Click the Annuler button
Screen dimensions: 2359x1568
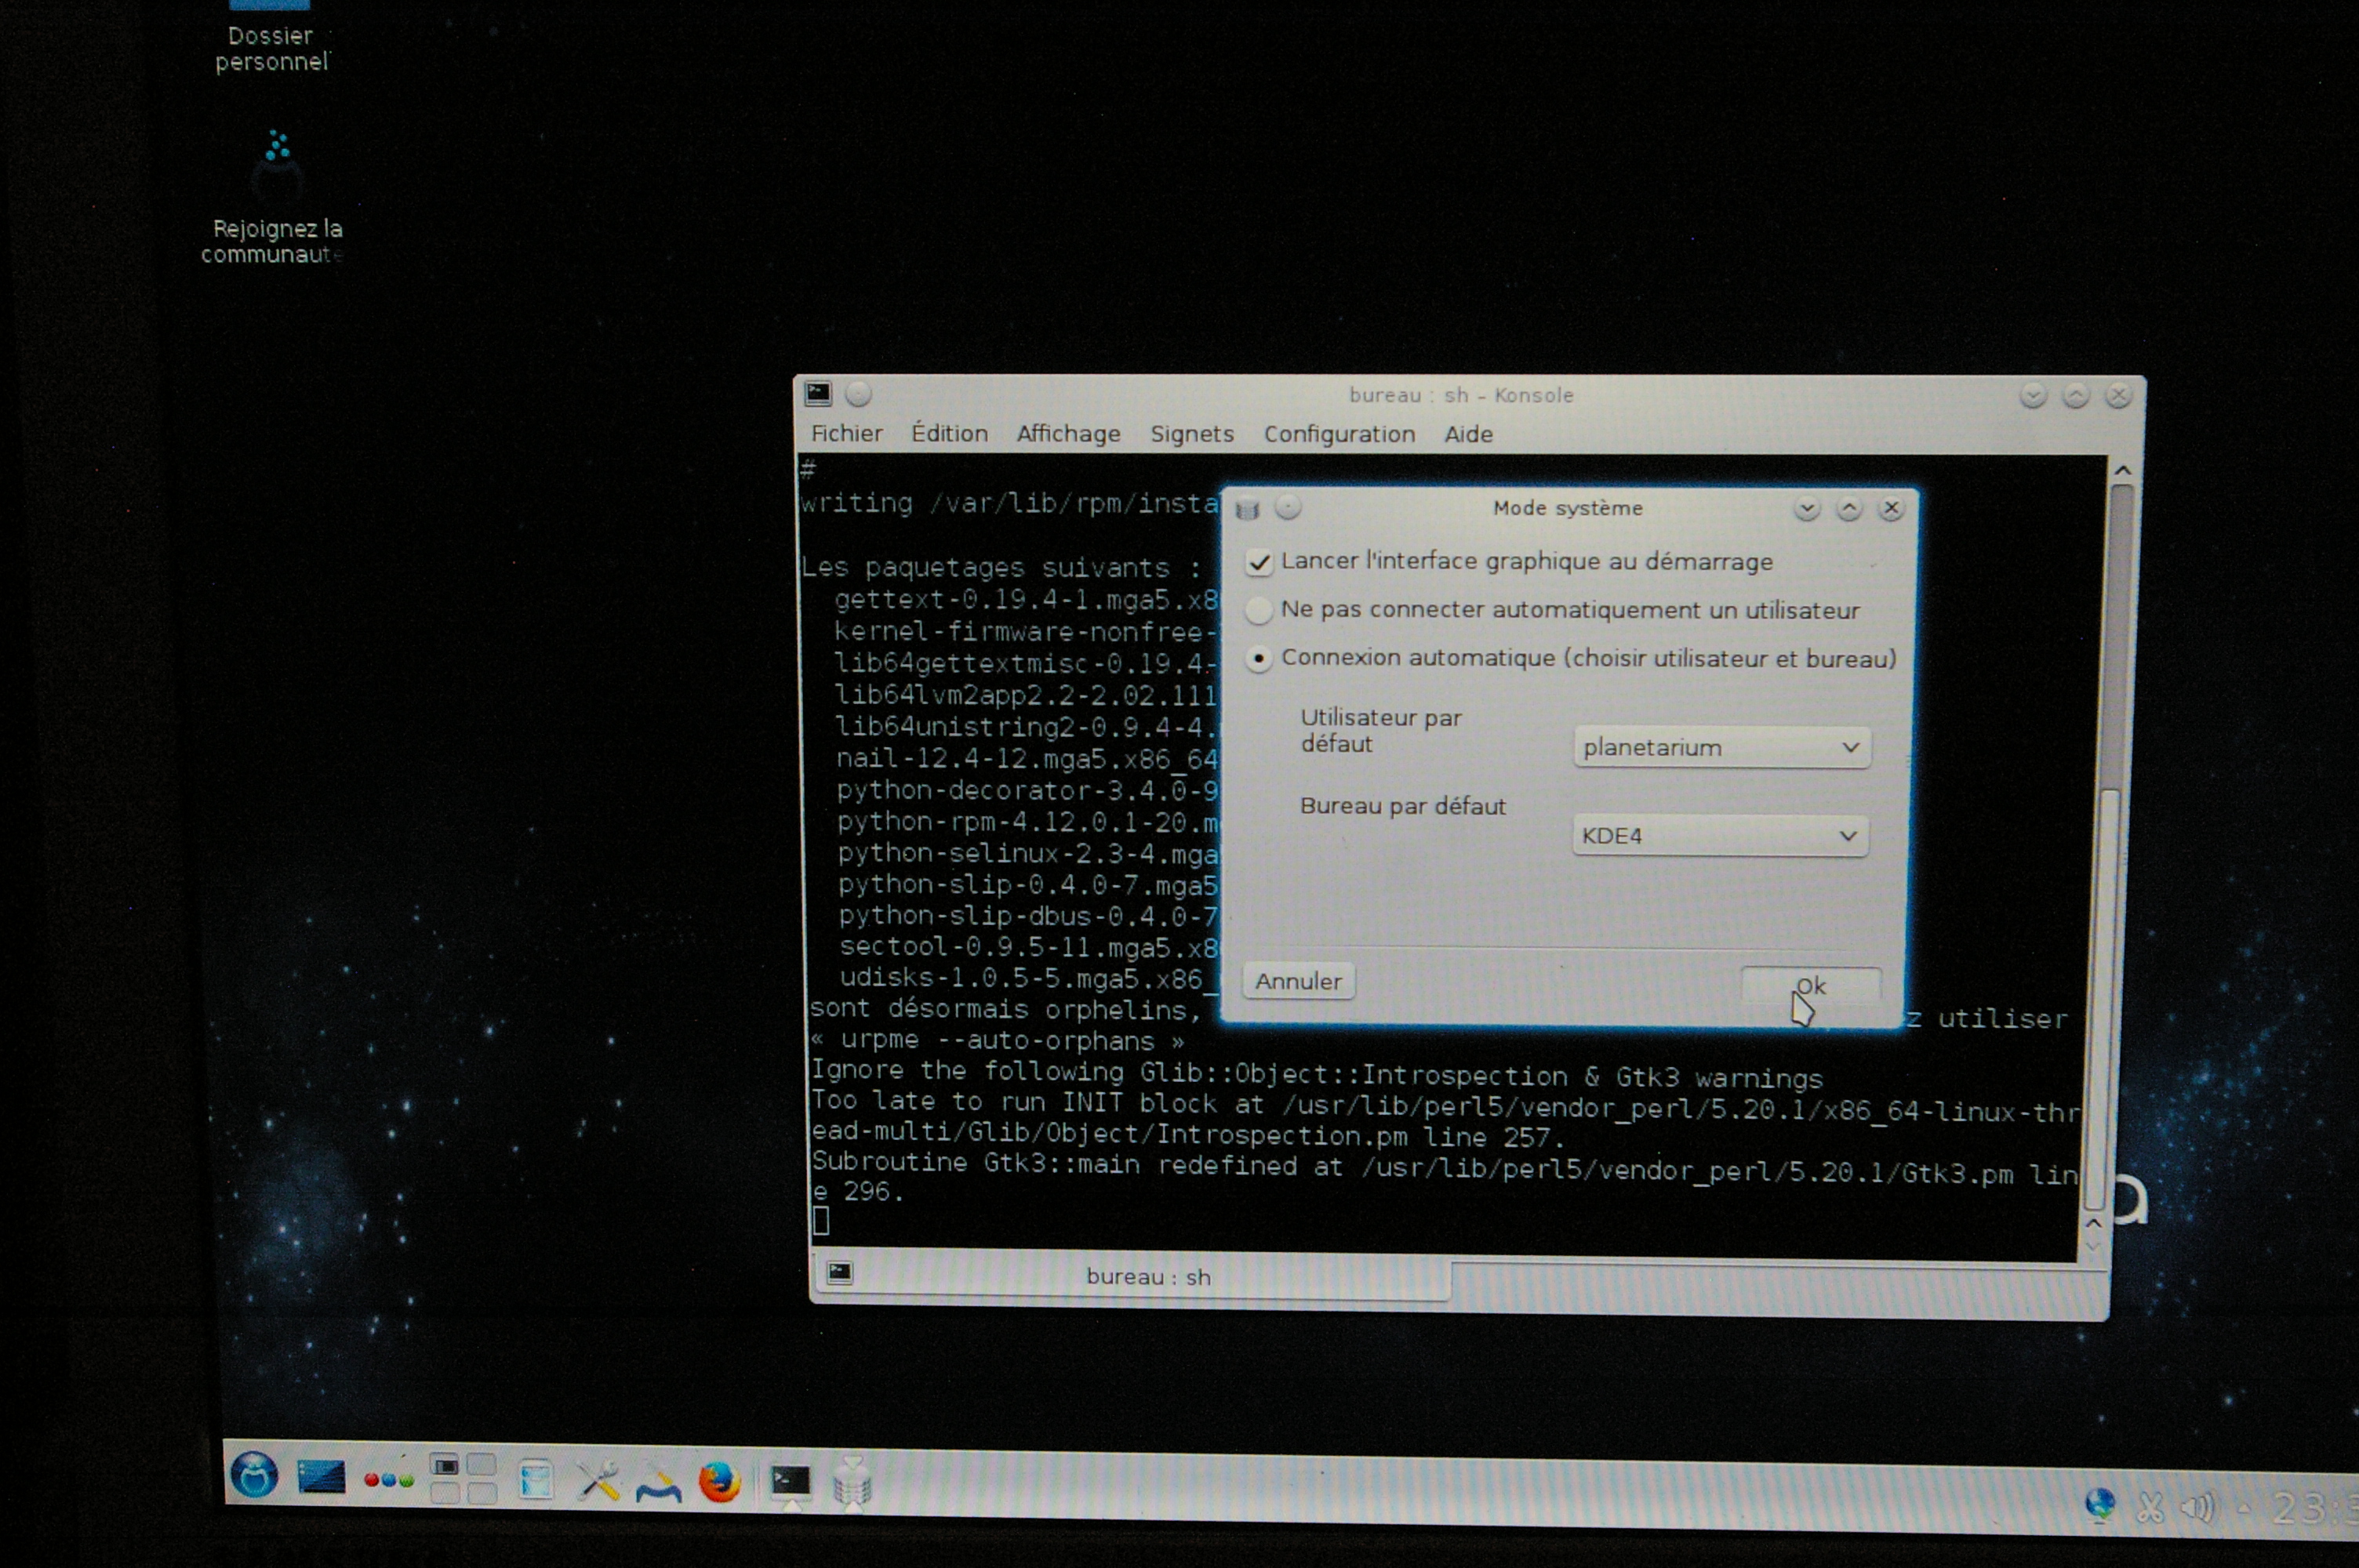pyautogui.click(x=1297, y=981)
